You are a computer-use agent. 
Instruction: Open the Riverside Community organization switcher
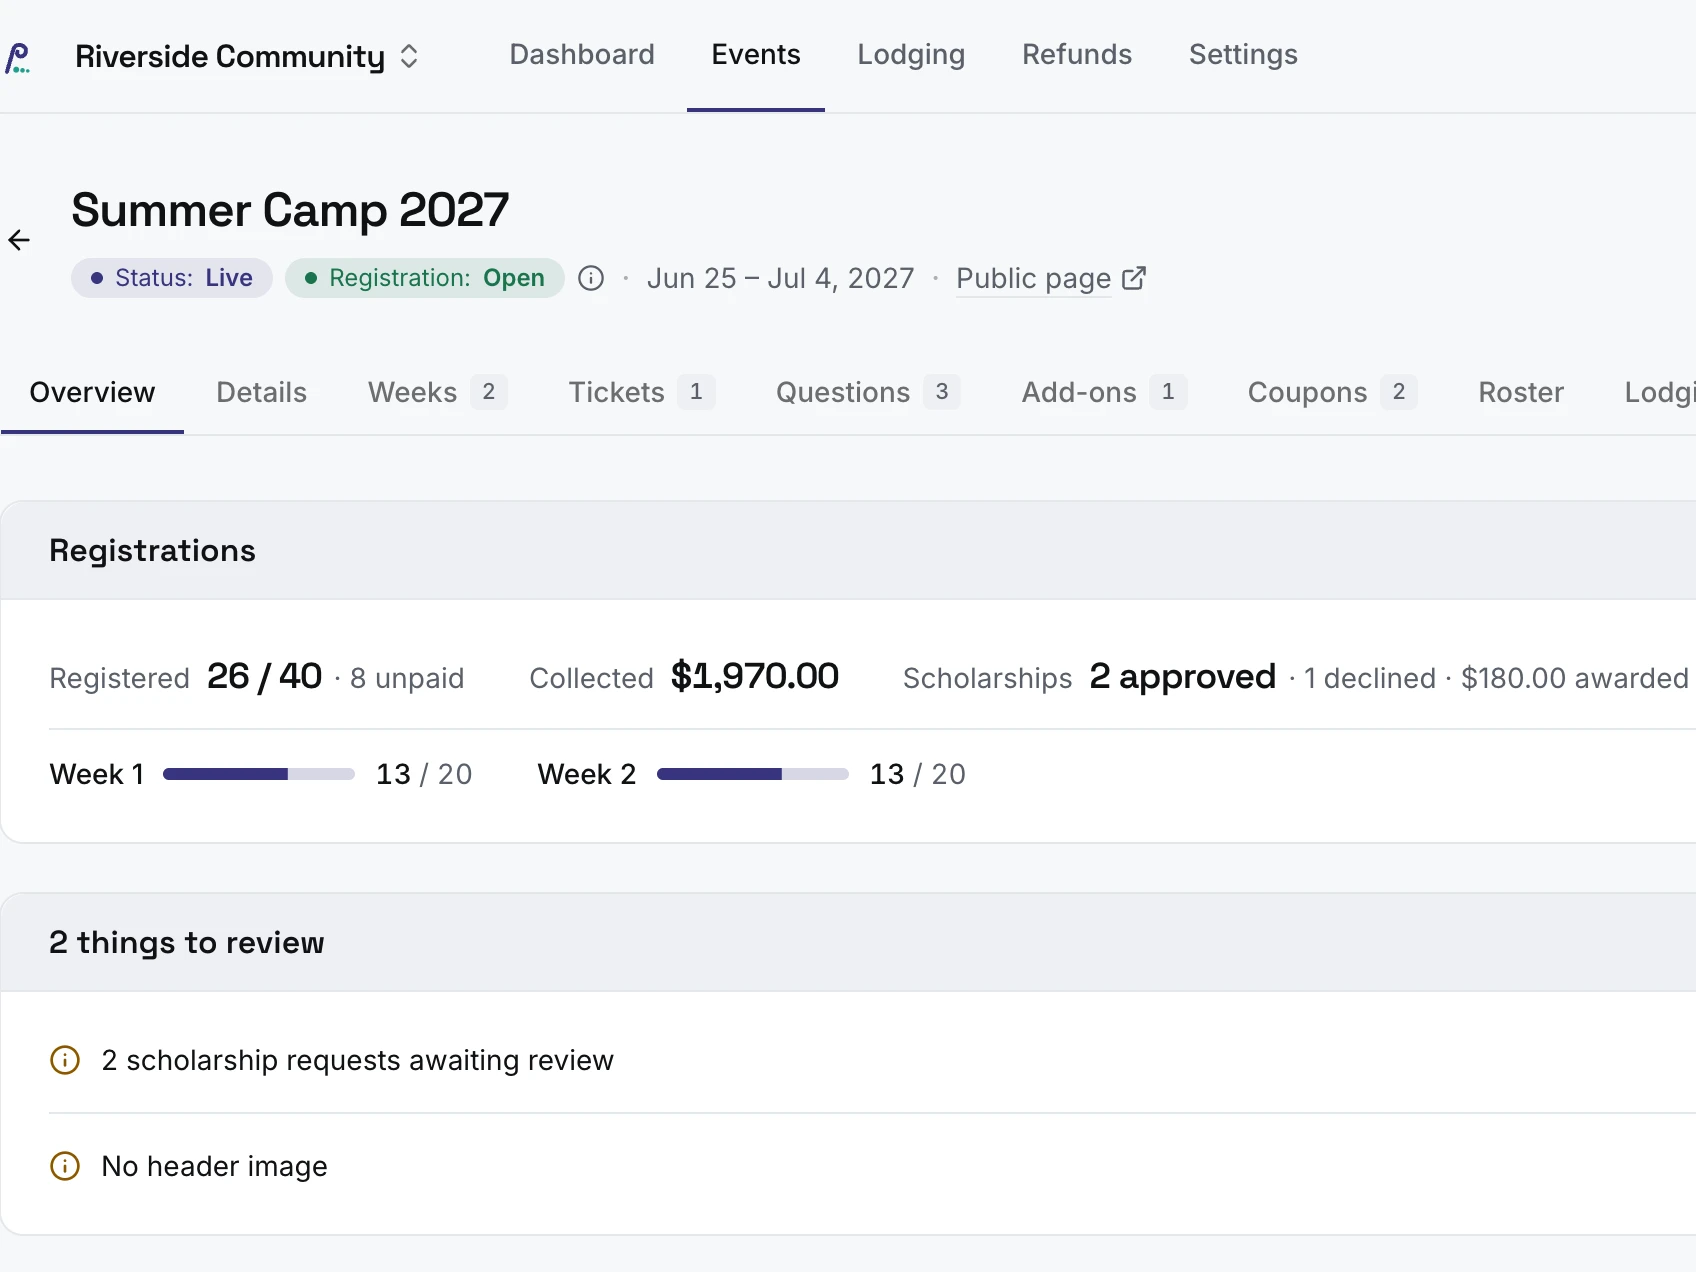click(247, 56)
